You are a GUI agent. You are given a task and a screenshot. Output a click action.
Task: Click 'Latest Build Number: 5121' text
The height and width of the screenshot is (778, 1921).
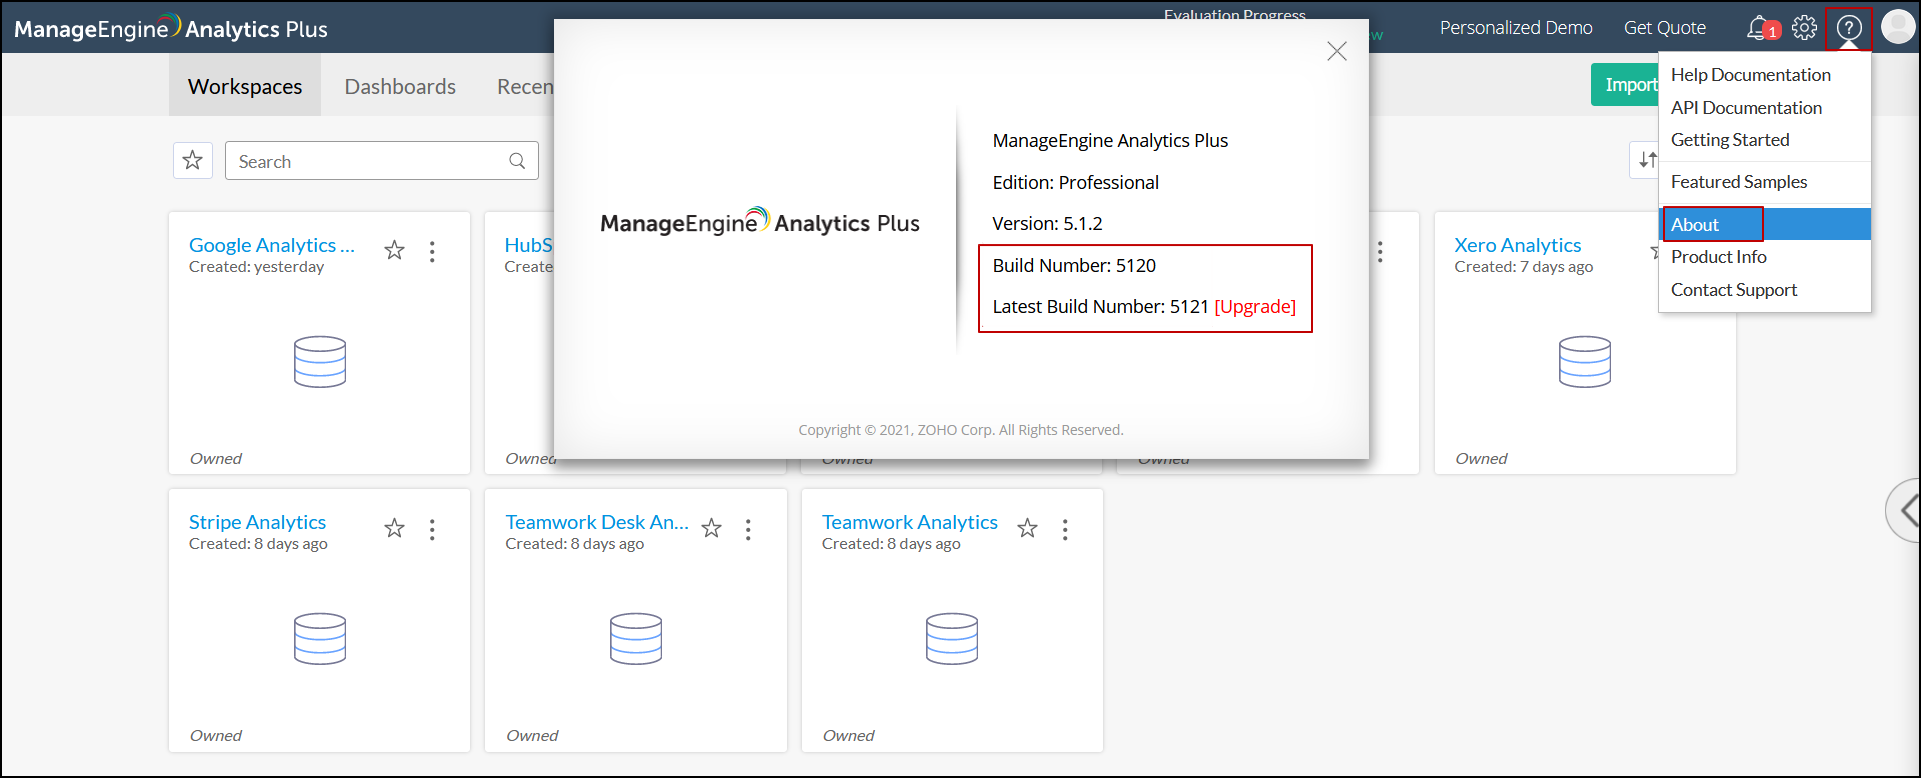1100,307
